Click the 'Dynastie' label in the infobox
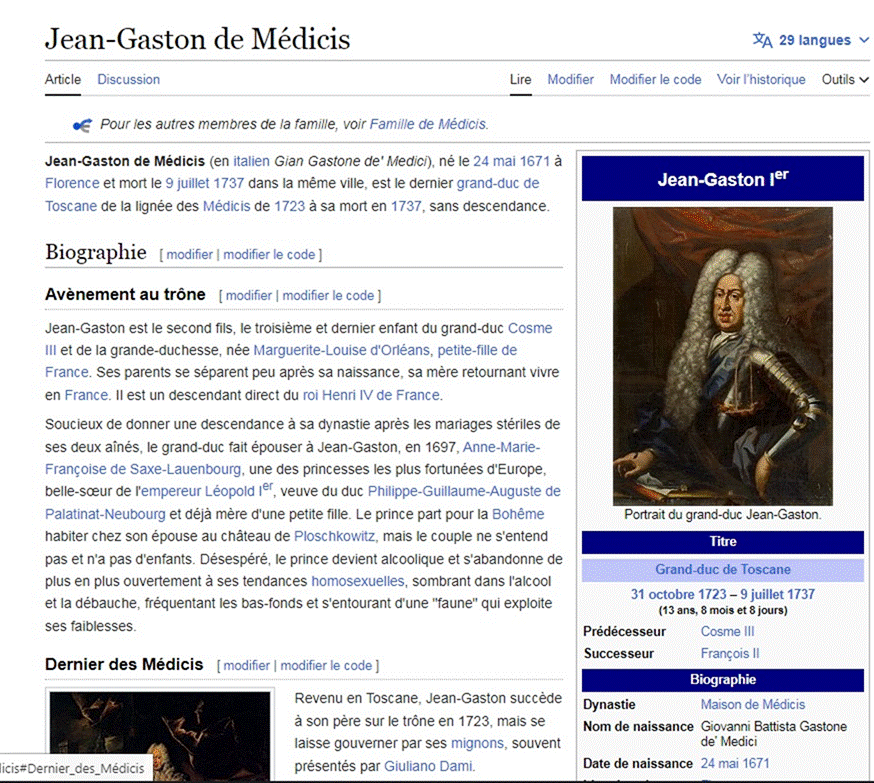This screenshot has height=783, width=874. pos(609,704)
